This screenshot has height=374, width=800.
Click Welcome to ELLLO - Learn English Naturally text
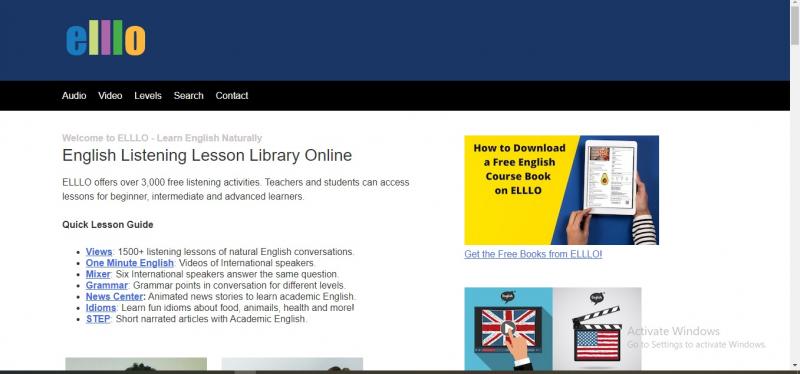[x=162, y=138]
